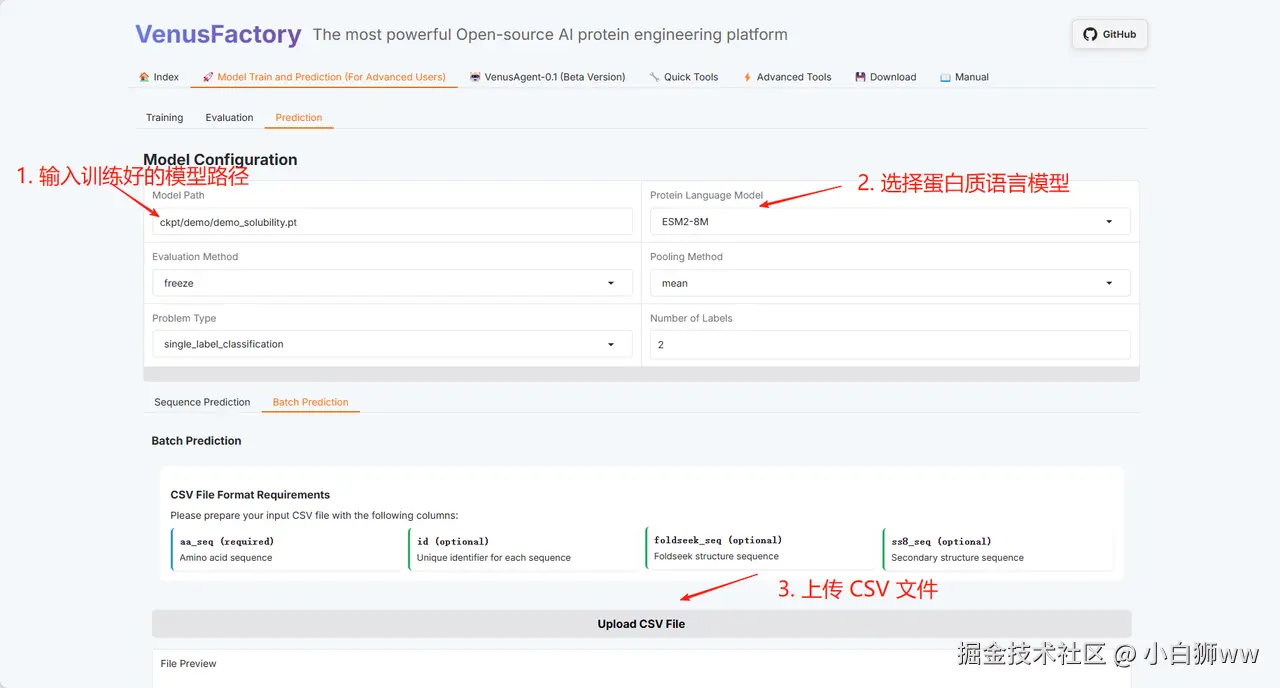
Task: Click the Quick Tools wrench icon
Action: 654,77
